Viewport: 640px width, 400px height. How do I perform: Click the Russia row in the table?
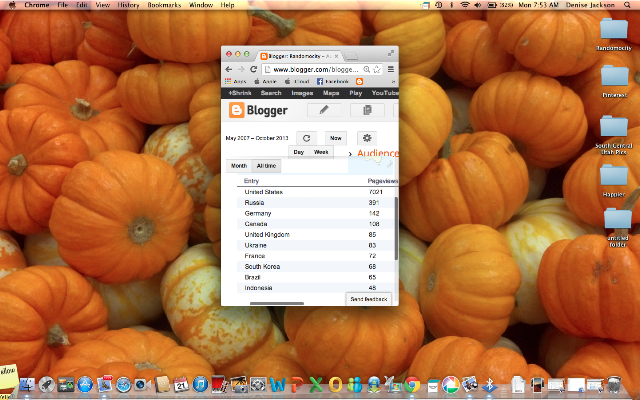click(316, 202)
